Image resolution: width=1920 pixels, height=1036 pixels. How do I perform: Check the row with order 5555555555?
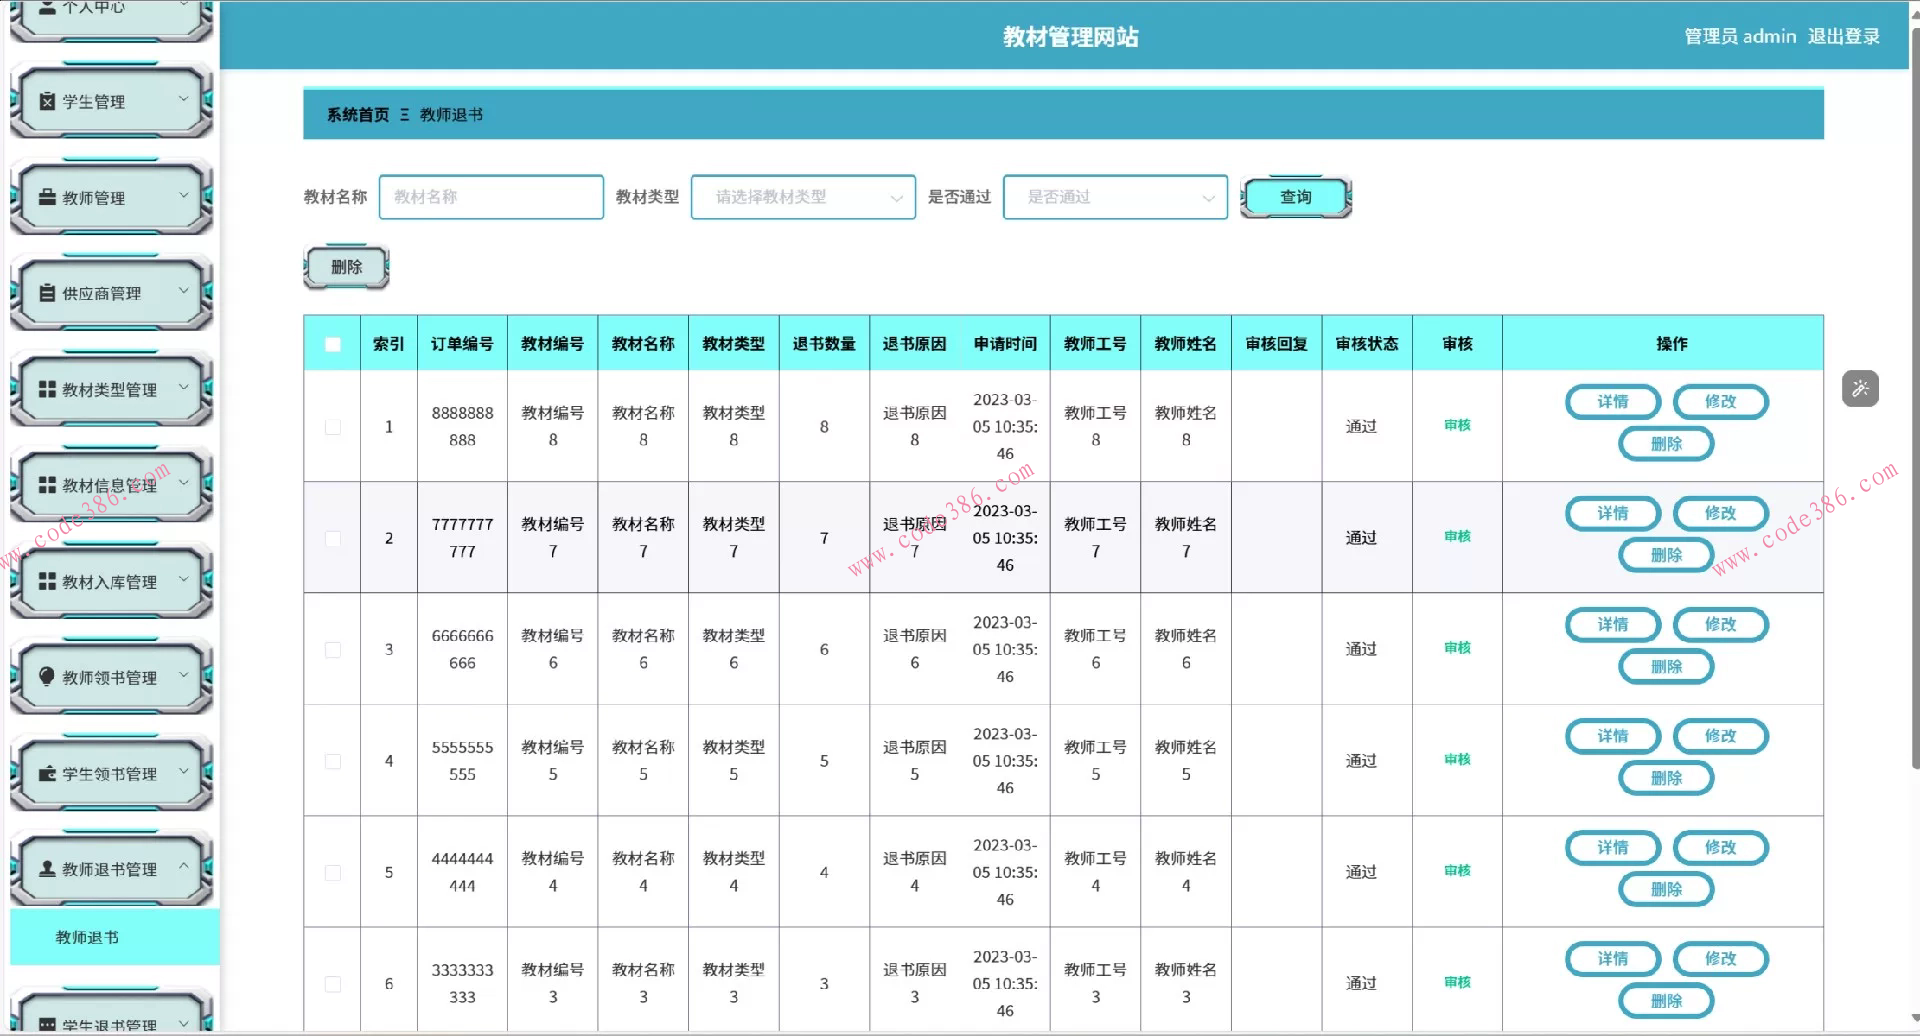(333, 761)
